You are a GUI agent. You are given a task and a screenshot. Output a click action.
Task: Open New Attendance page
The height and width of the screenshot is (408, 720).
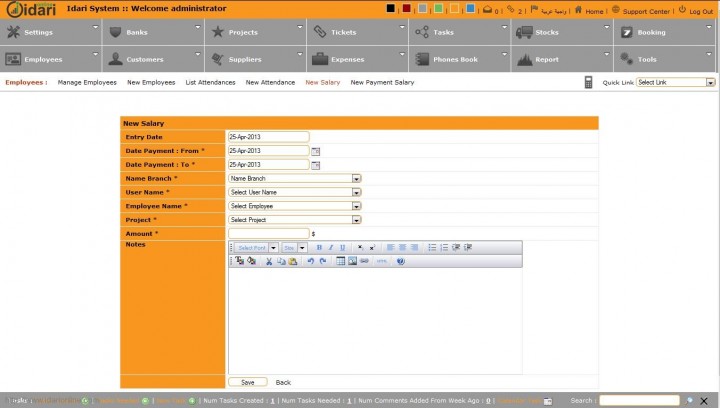click(x=270, y=83)
